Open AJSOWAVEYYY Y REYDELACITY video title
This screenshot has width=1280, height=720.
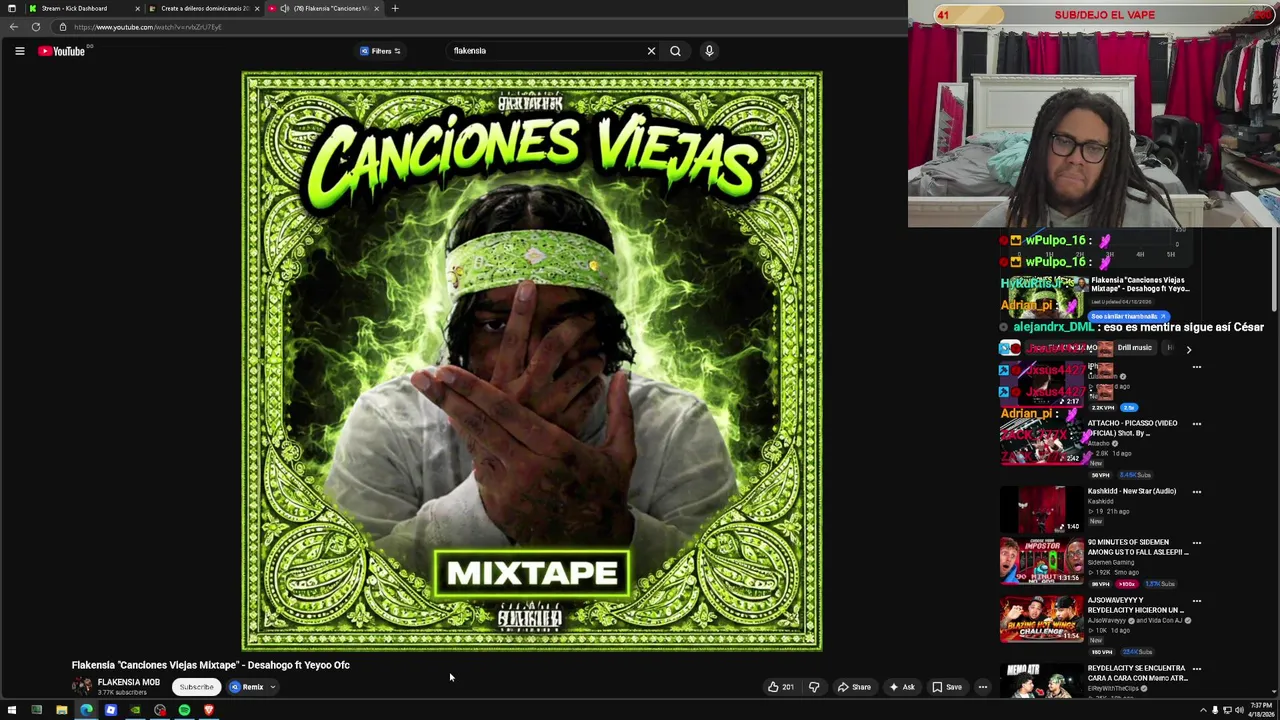pyautogui.click(x=1136, y=605)
